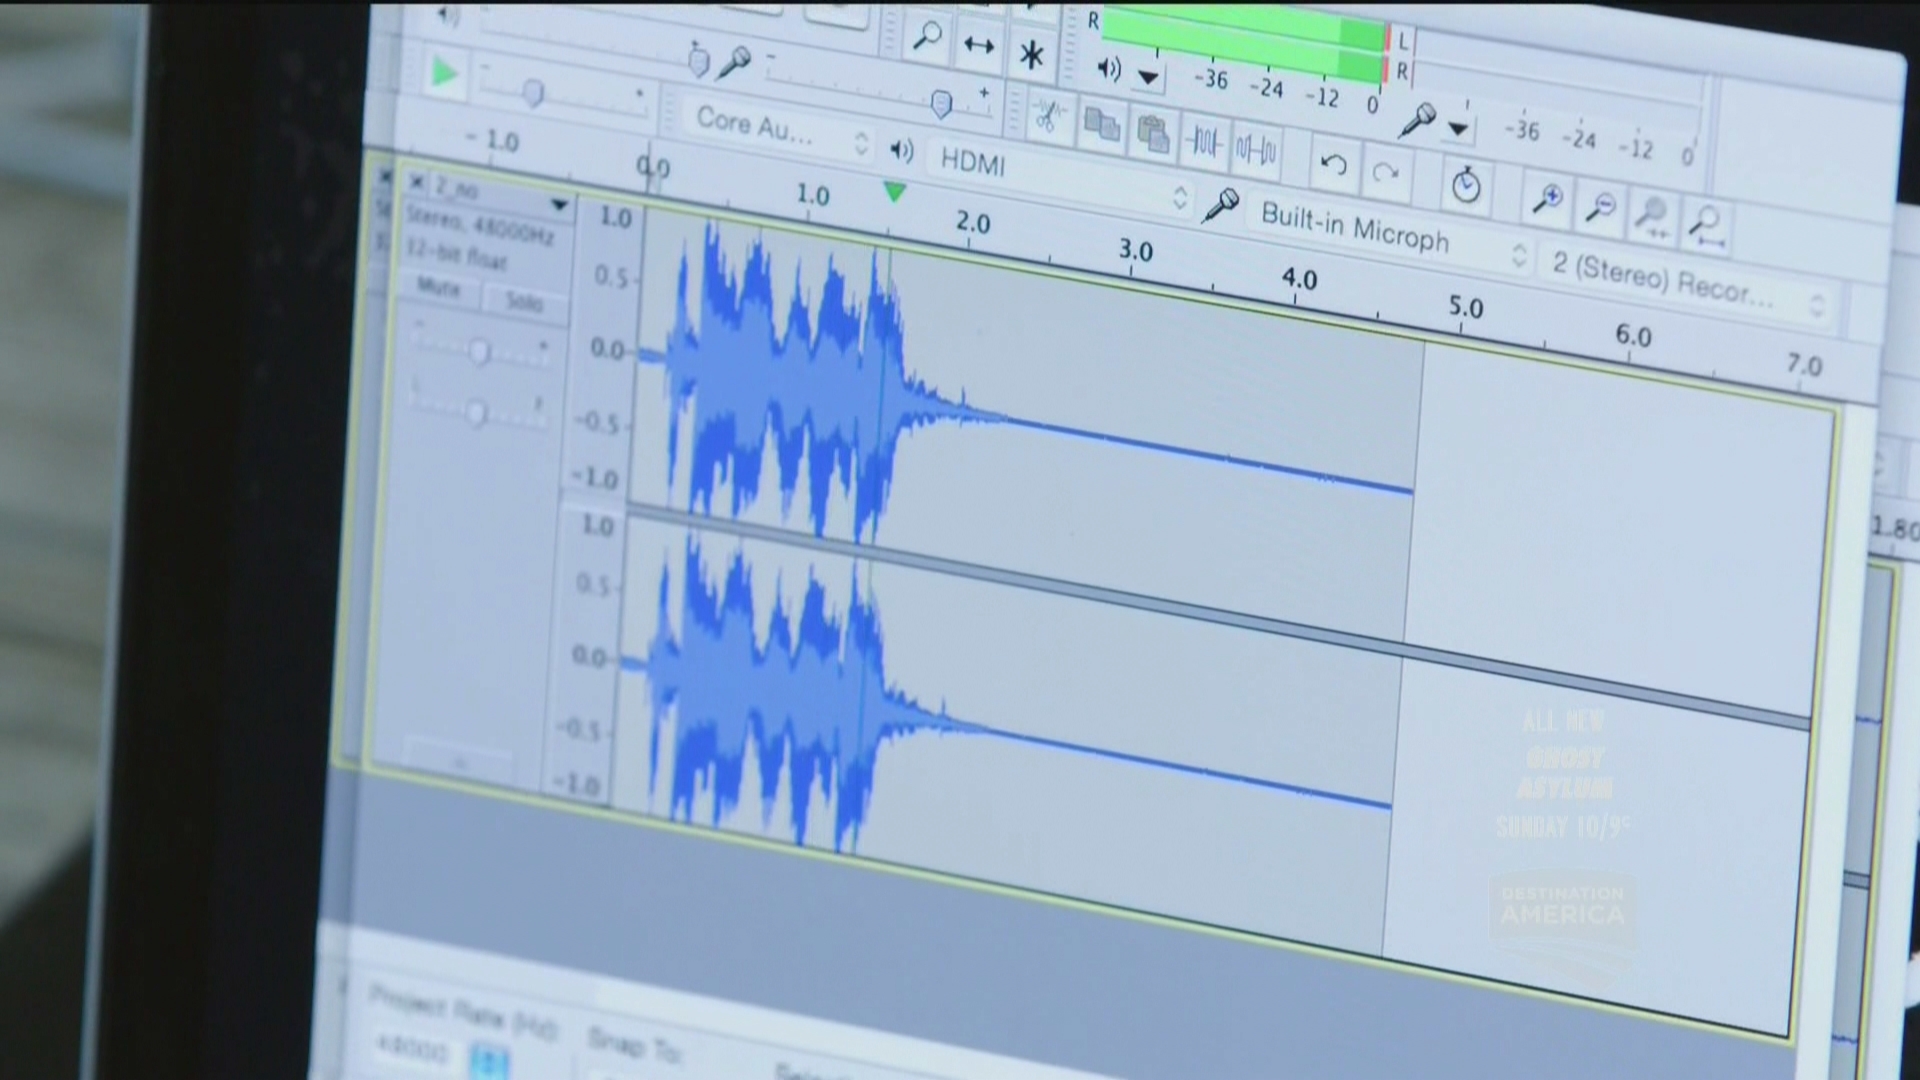
Task: Select the Multi-Tool asterisk icon
Action: point(1031,54)
